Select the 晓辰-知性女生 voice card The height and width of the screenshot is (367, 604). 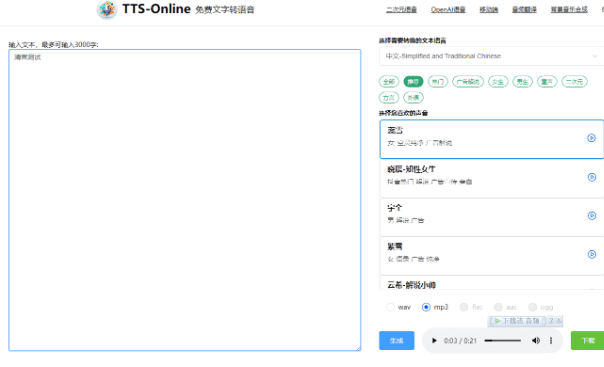point(492,178)
